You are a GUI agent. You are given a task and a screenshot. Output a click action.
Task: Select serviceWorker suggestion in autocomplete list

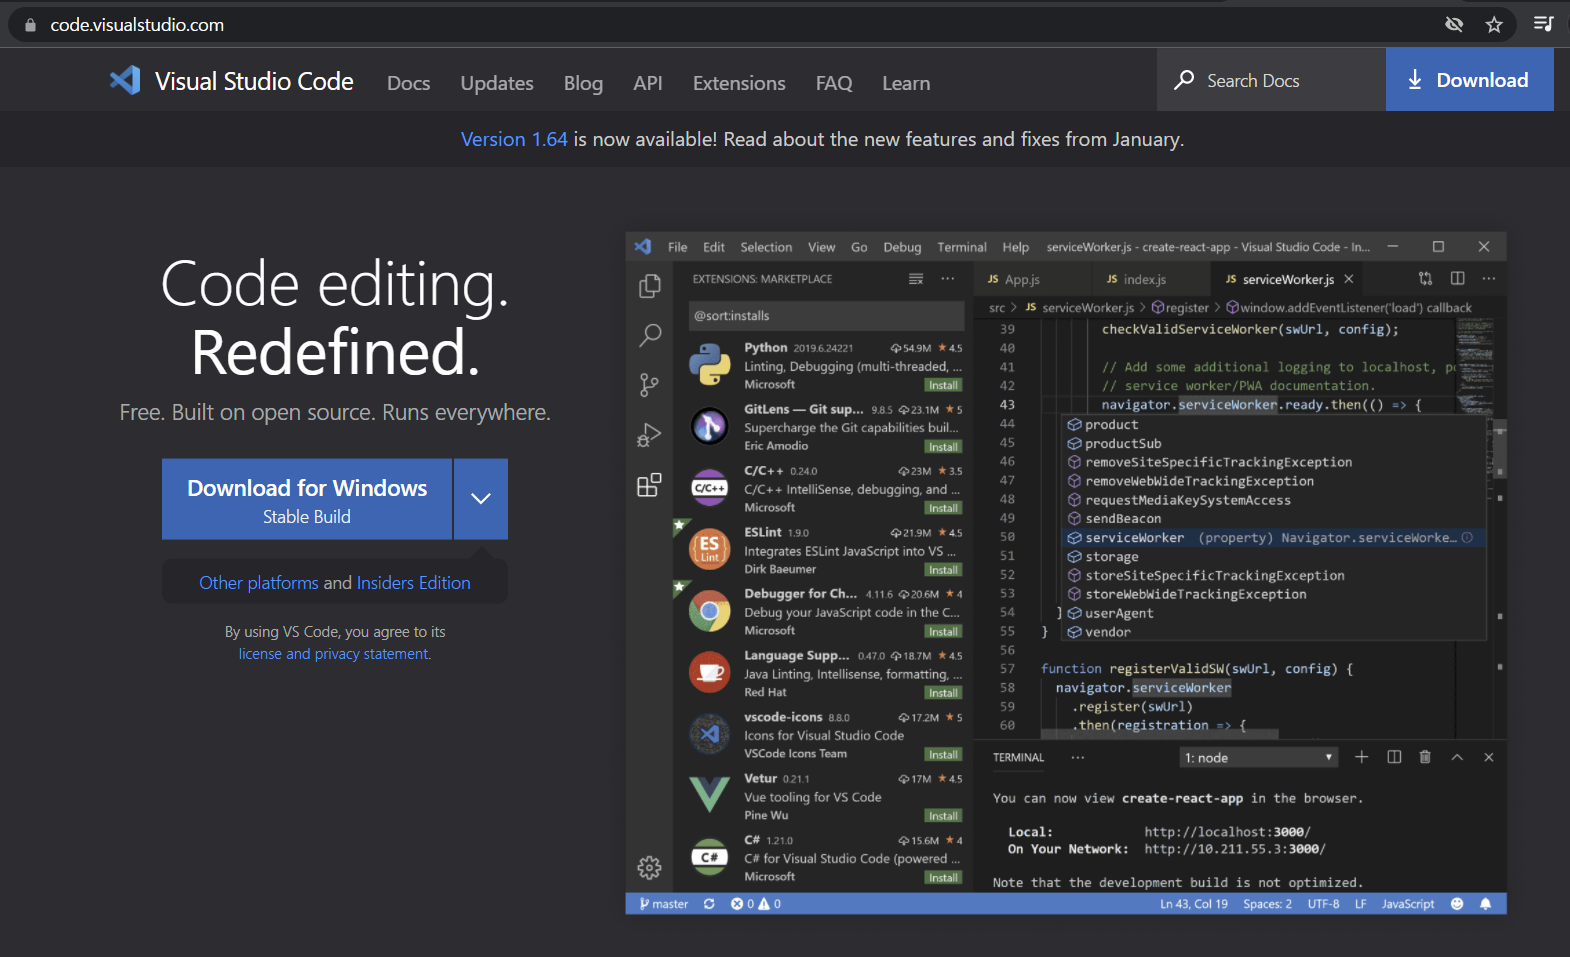(x=1273, y=538)
